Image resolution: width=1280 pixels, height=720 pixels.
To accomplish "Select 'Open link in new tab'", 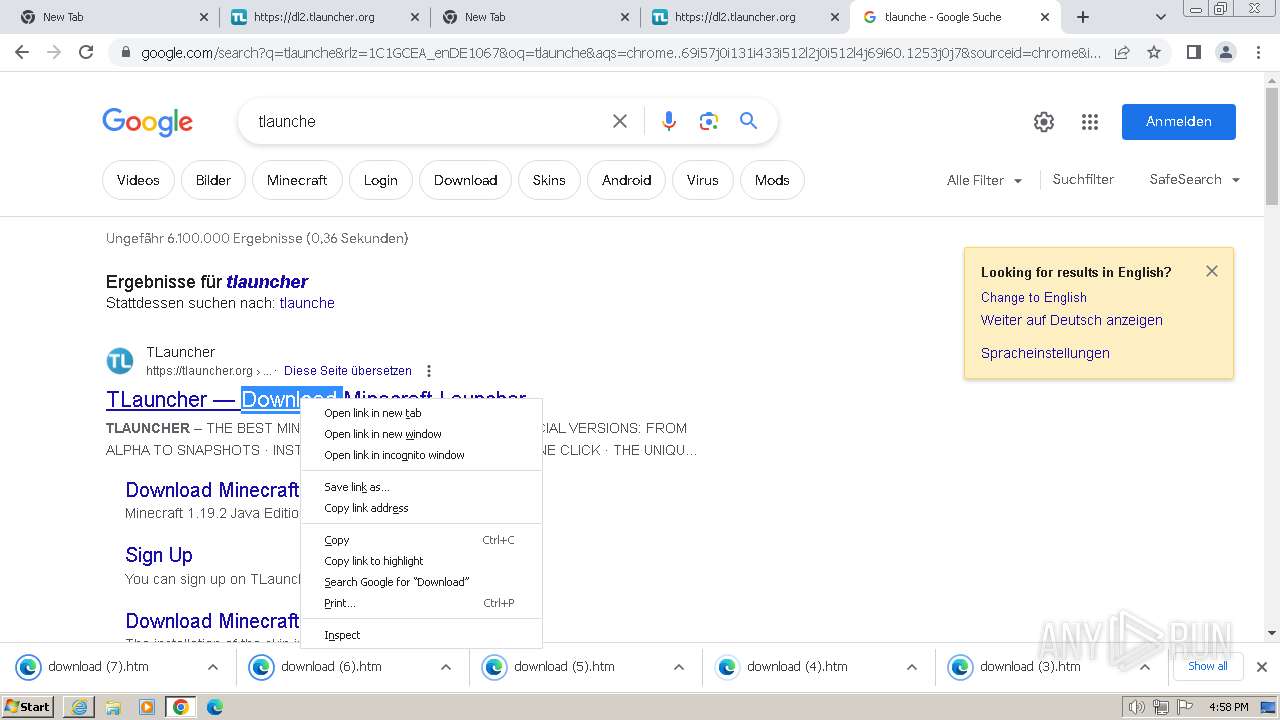I will point(421,413).
